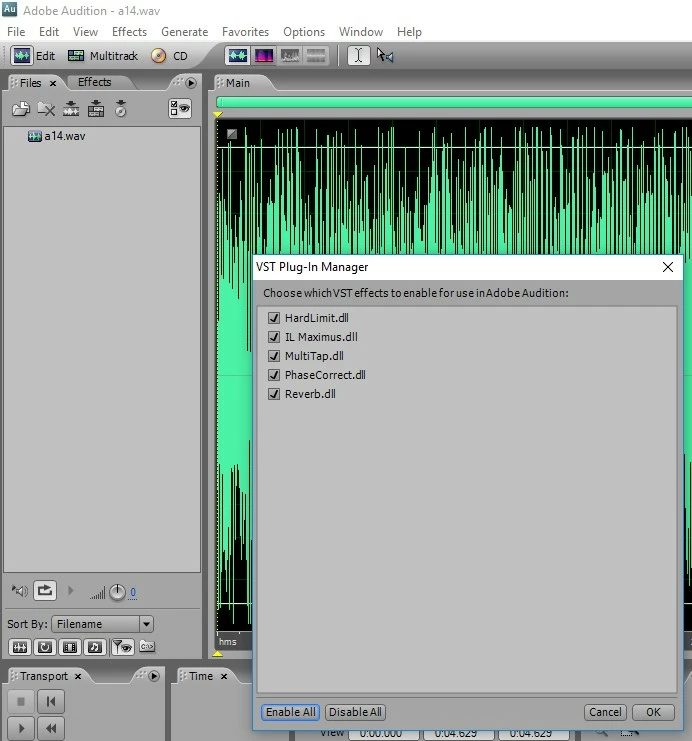This screenshot has height=741, width=692.
Task: Open the Edit menu
Action: click(x=49, y=32)
